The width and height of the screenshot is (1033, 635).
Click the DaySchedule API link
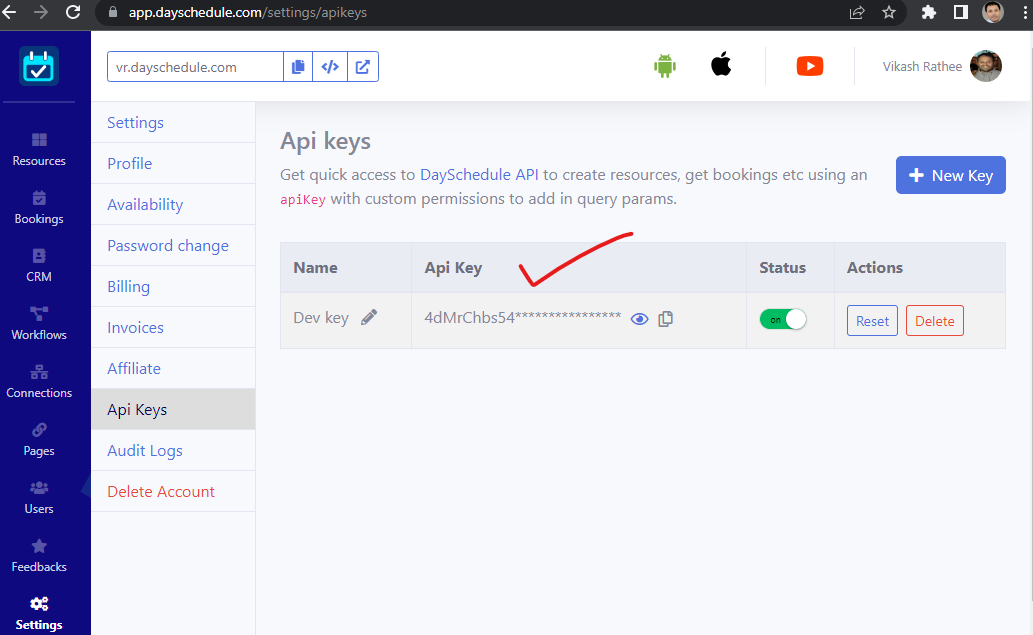[x=478, y=174]
